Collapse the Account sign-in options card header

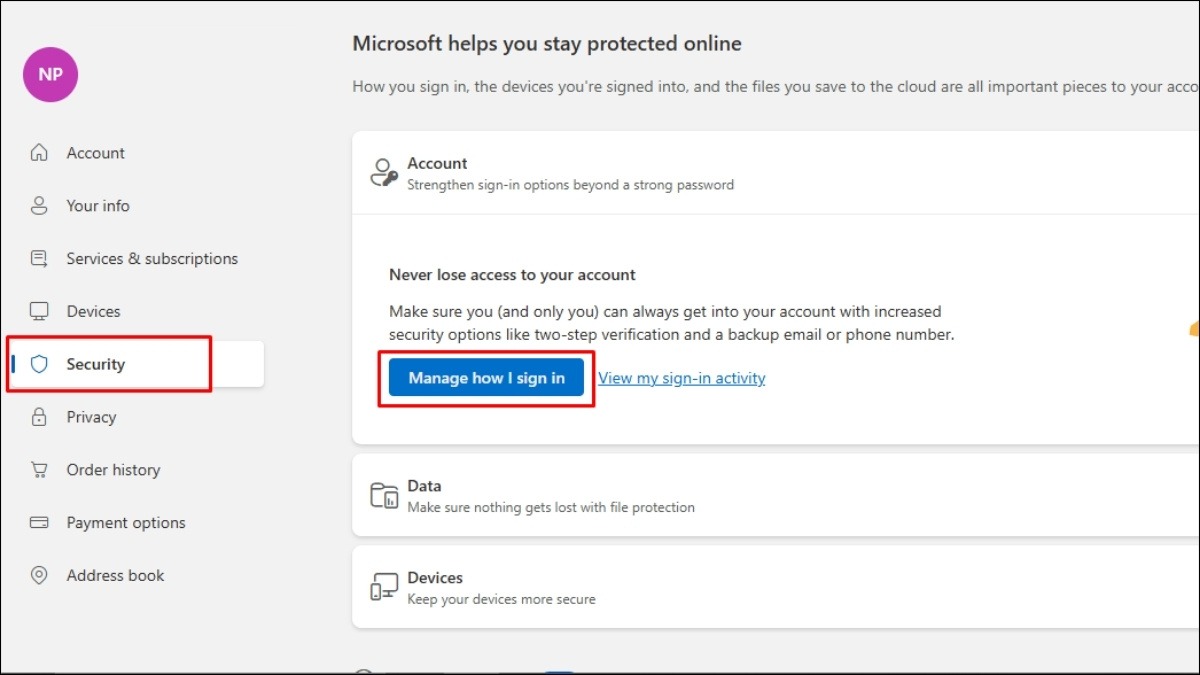776,173
